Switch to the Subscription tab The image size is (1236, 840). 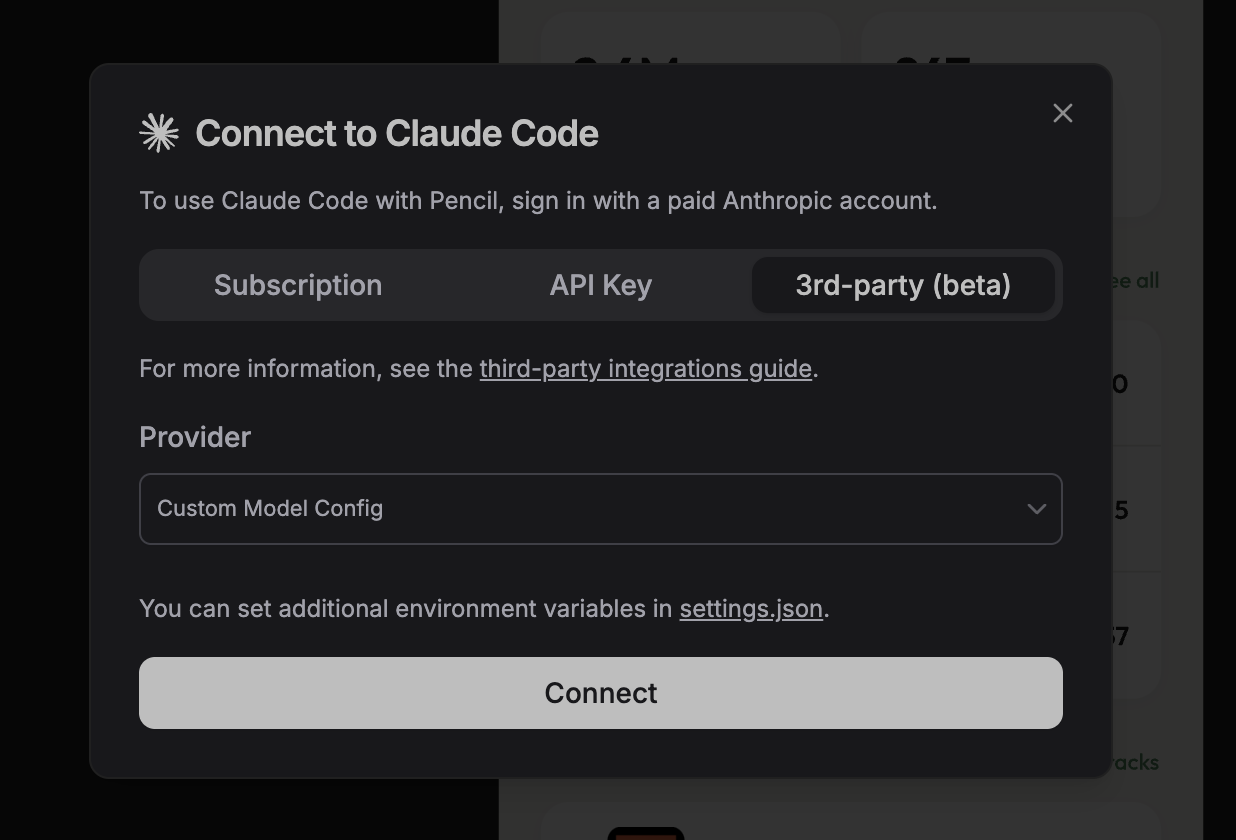[298, 285]
